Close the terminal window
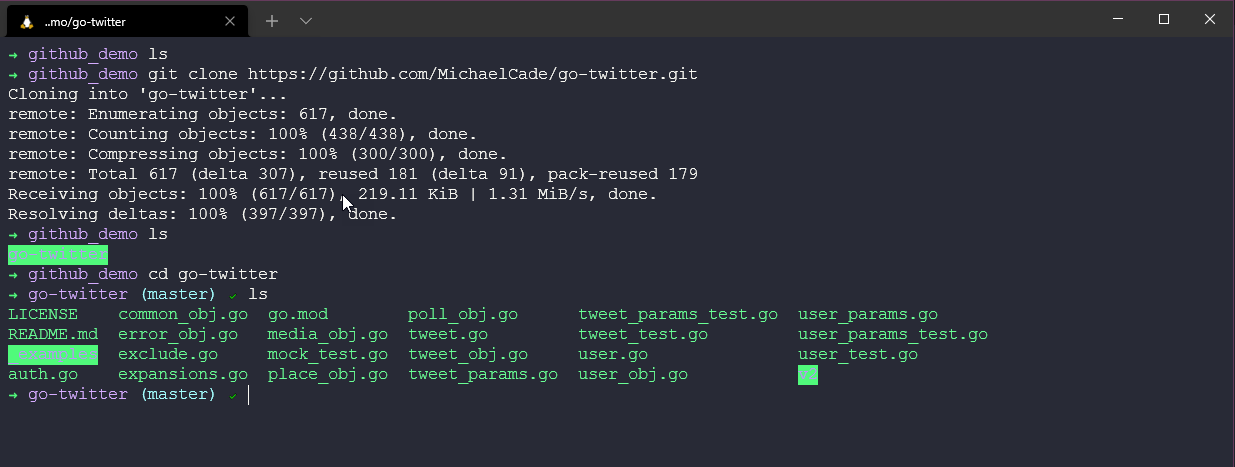1235x467 pixels. [1210, 19]
